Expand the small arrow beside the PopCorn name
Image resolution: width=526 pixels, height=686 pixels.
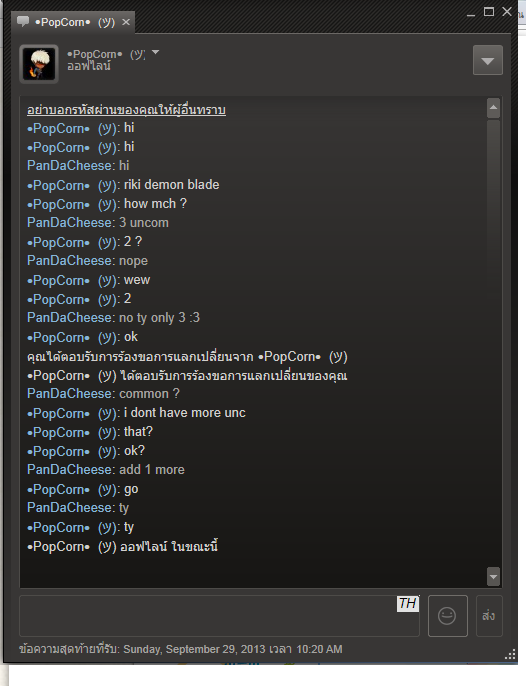(155, 52)
